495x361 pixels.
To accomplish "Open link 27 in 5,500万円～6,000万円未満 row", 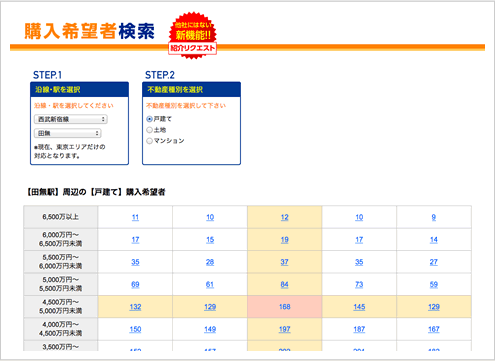I will (x=434, y=262).
